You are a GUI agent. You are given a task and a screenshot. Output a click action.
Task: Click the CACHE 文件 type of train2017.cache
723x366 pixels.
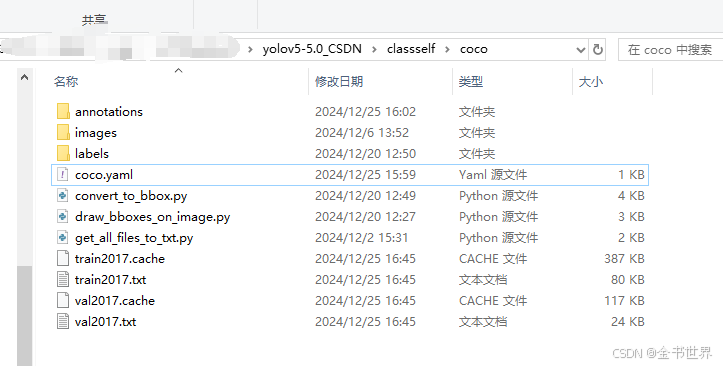(493, 259)
